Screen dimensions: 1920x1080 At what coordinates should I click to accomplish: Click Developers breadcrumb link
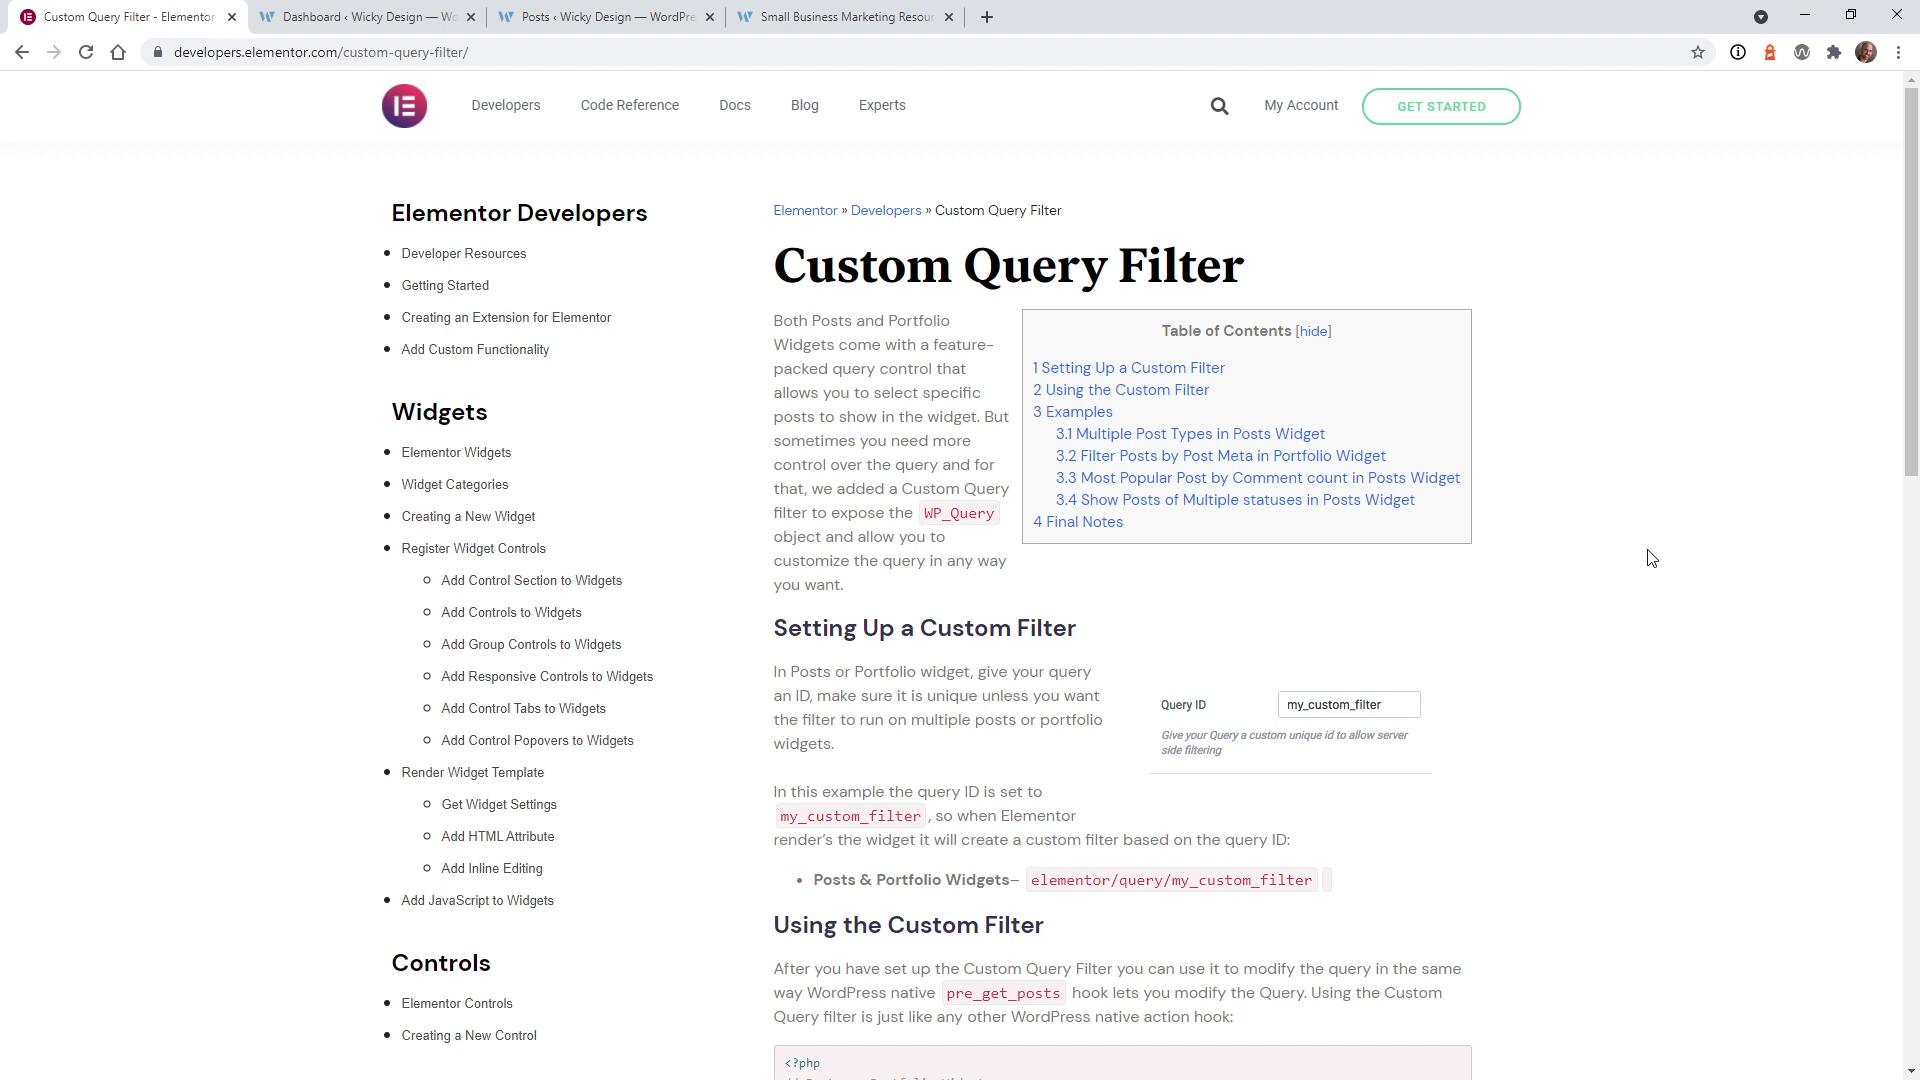coord(885,210)
